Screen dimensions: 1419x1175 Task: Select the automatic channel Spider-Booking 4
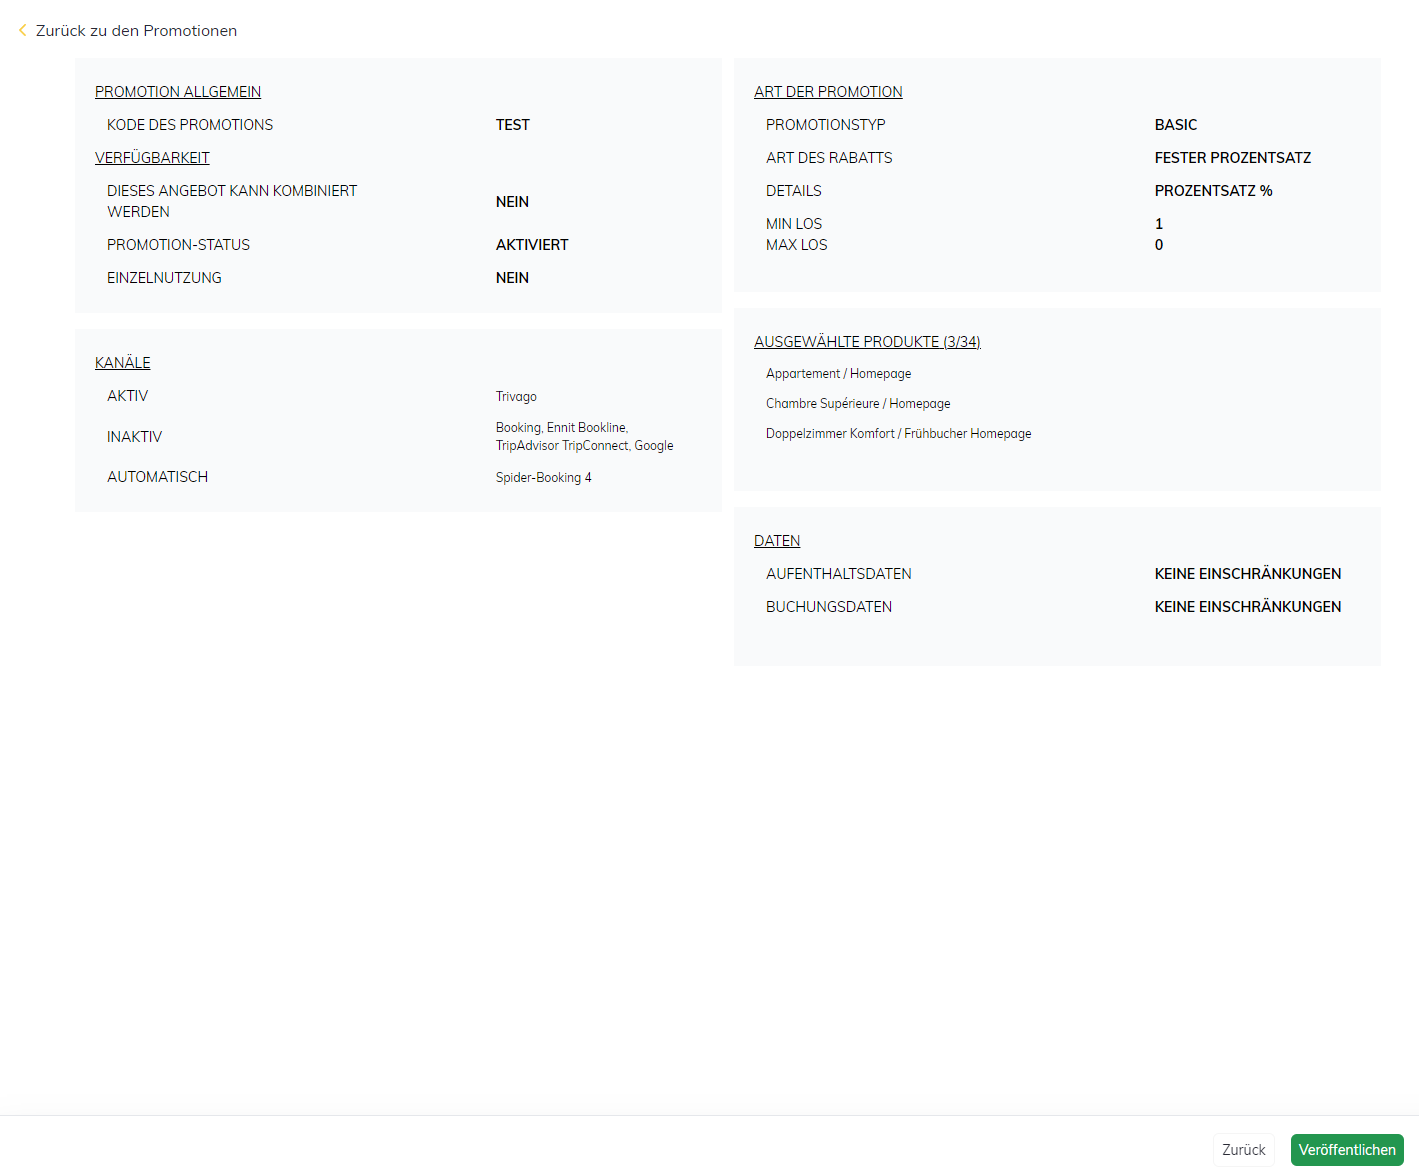point(543,478)
